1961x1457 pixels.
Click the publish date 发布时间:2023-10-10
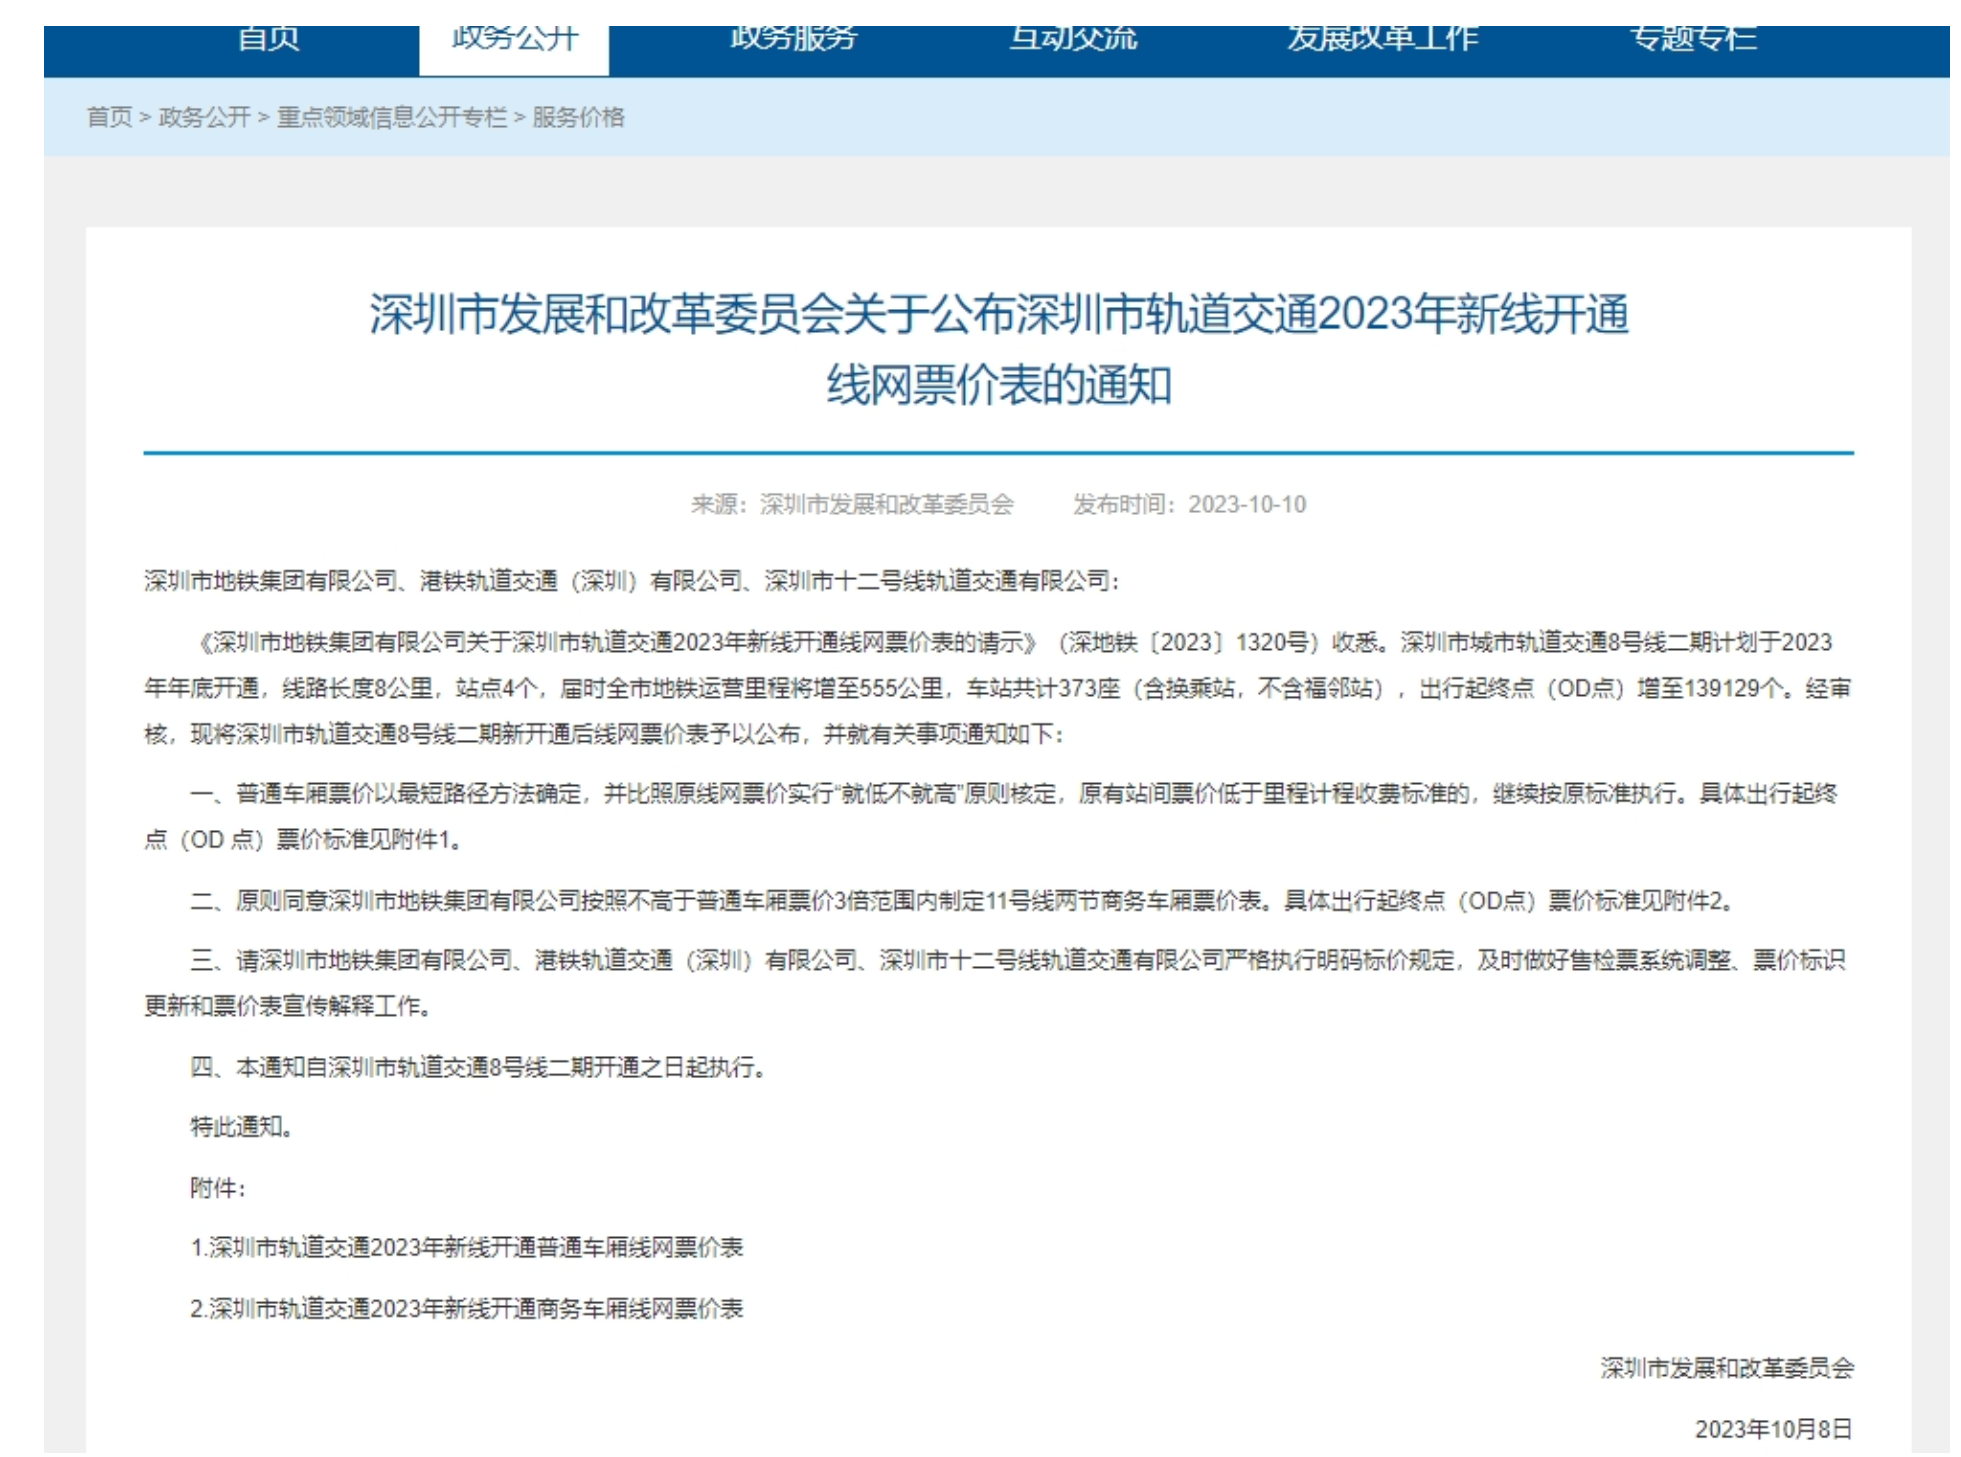tap(1190, 504)
